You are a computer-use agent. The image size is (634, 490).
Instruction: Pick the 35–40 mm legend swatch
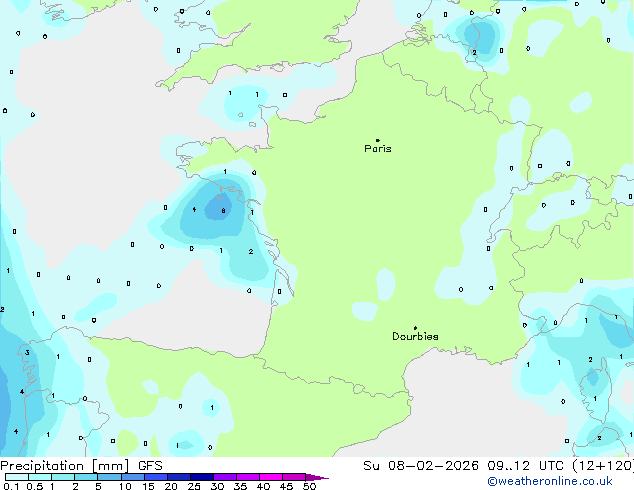pos(247,477)
